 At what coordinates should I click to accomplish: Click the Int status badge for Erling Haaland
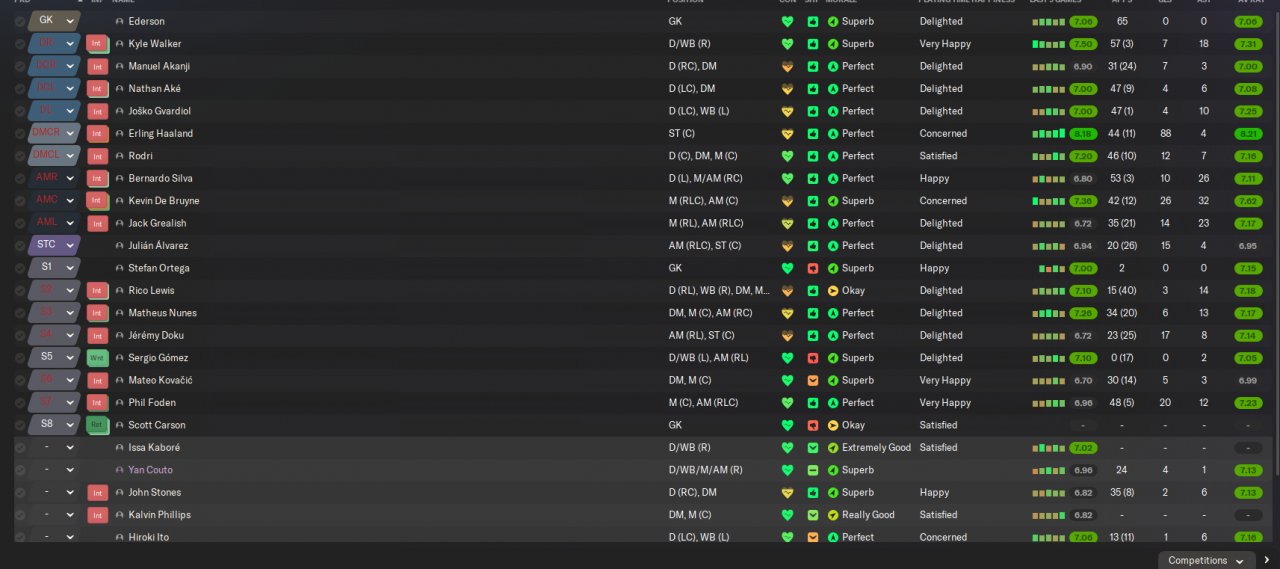click(96, 133)
